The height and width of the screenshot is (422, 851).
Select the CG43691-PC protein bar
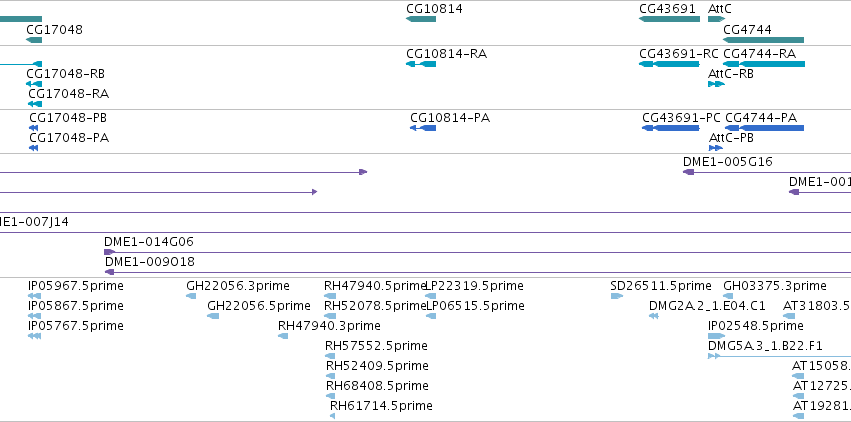[671, 128]
